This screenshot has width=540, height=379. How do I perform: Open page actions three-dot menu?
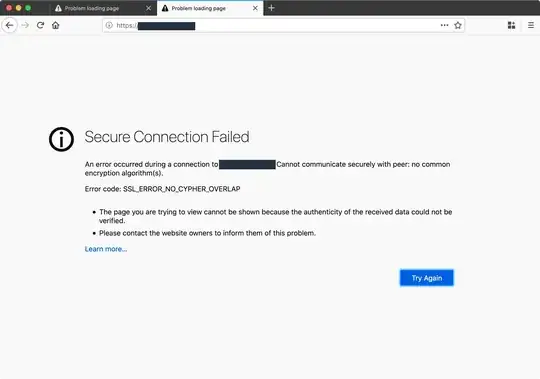(x=444, y=25)
